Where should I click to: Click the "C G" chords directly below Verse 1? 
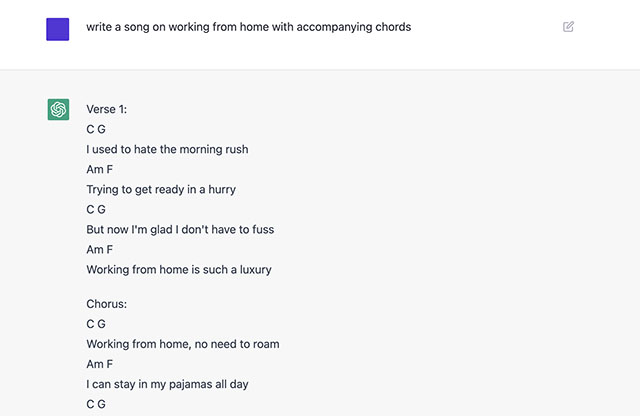click(x=96, y=129)
